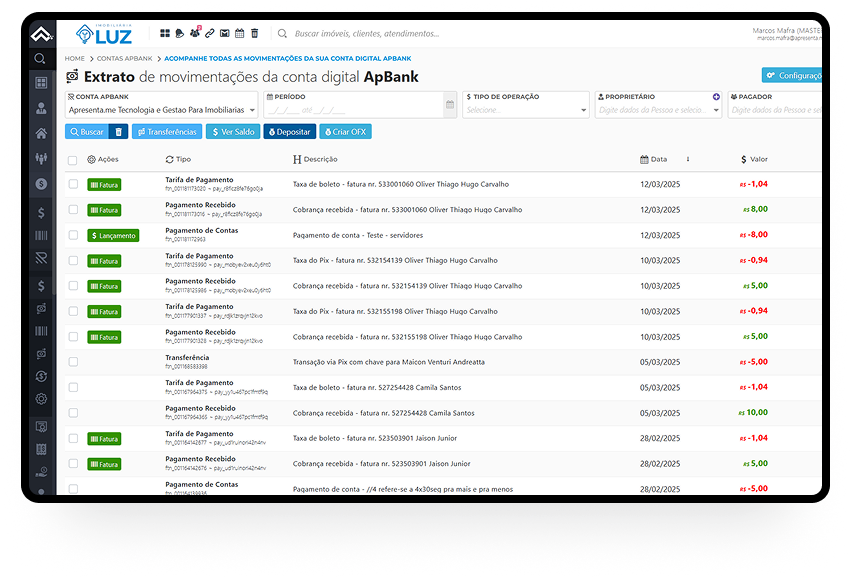Open the calendar icon in the top toolbar

(239, 33)
